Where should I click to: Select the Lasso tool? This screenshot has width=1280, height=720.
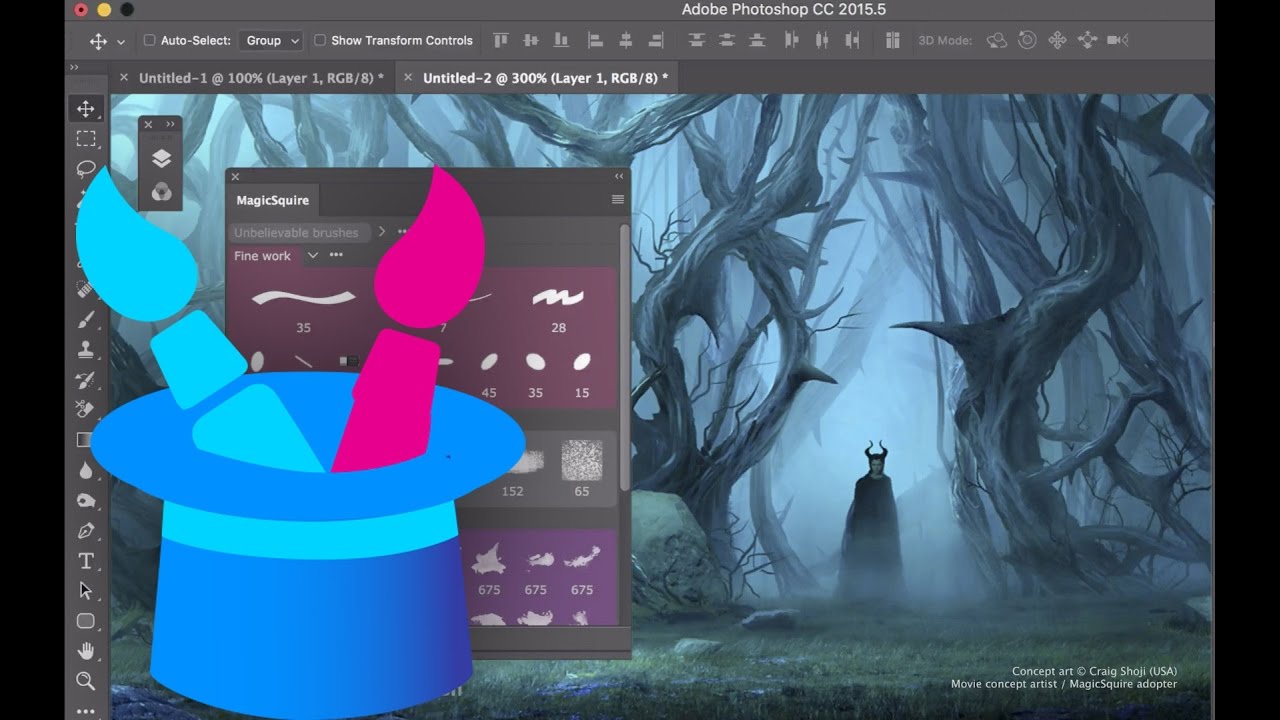click(86, 168)
